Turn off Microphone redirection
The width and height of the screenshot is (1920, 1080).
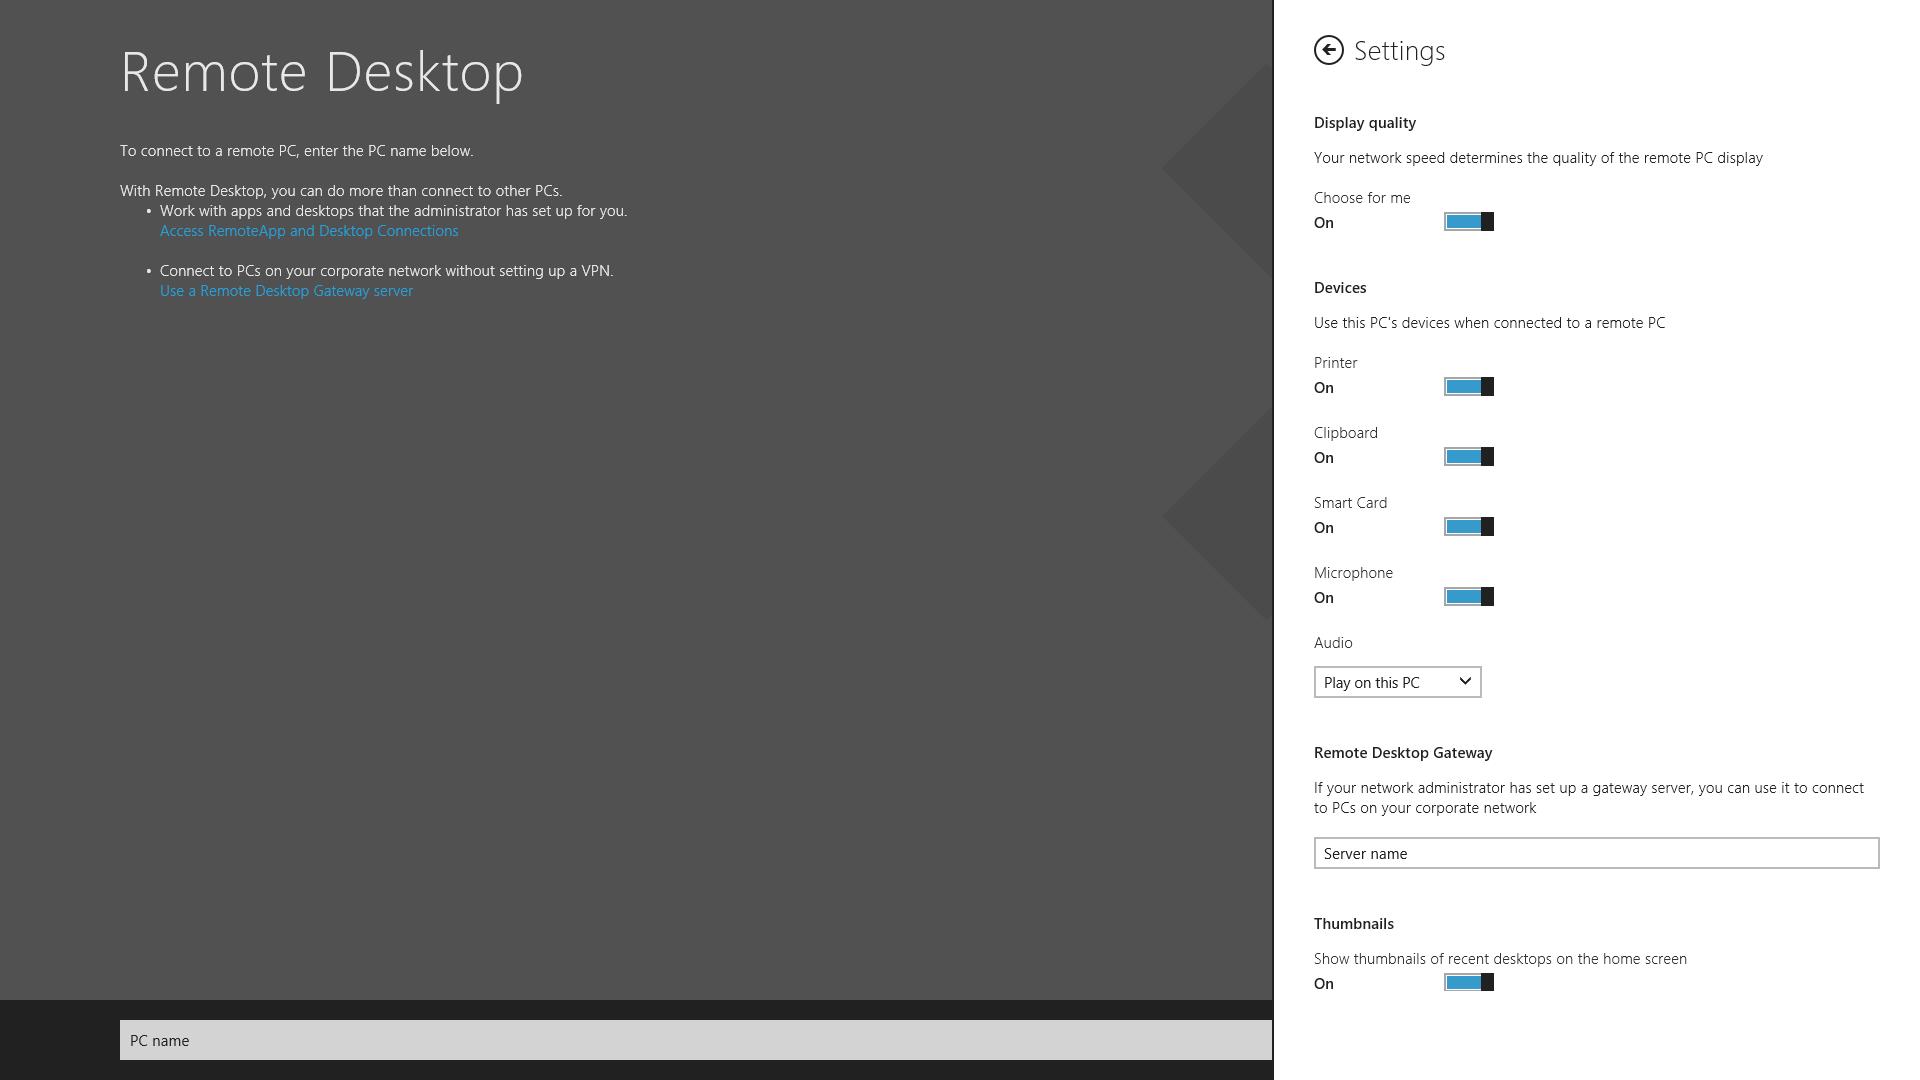(x=1468, y=597)
